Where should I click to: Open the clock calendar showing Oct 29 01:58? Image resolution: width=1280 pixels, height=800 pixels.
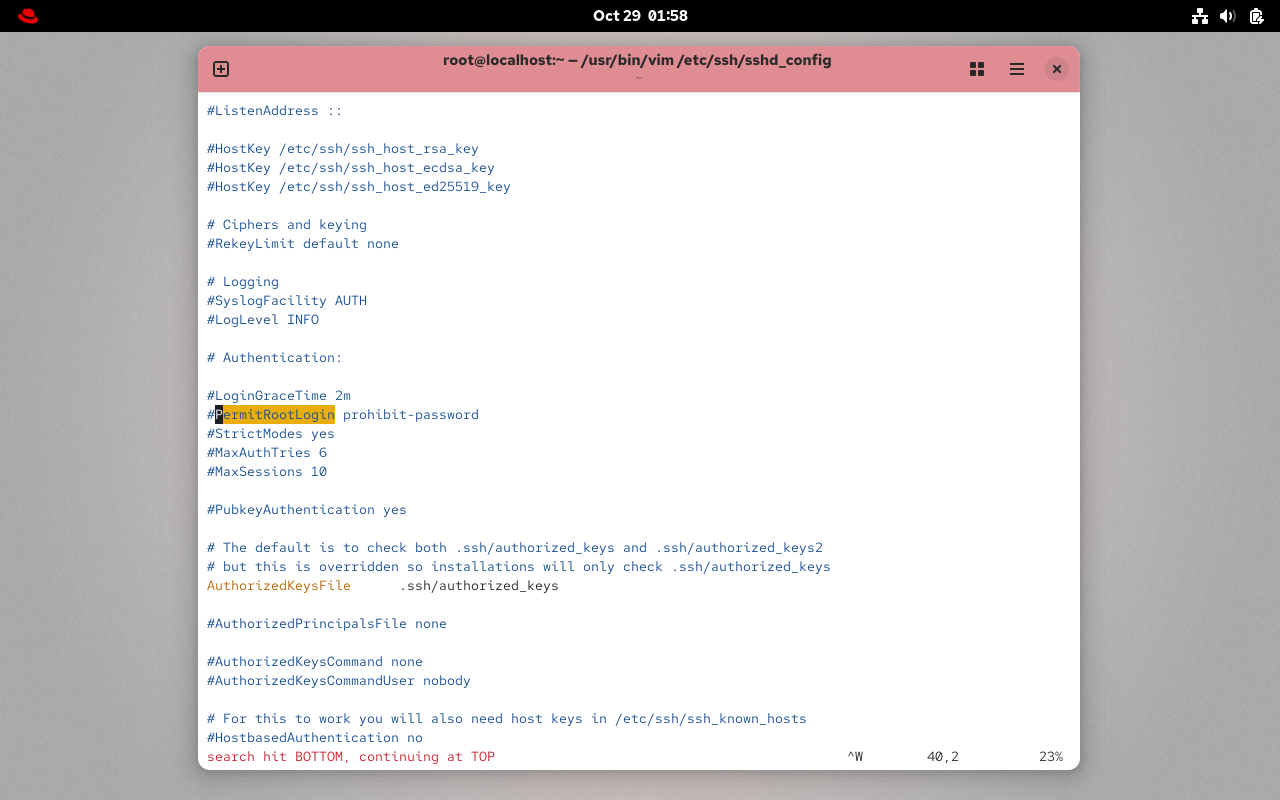640,16
